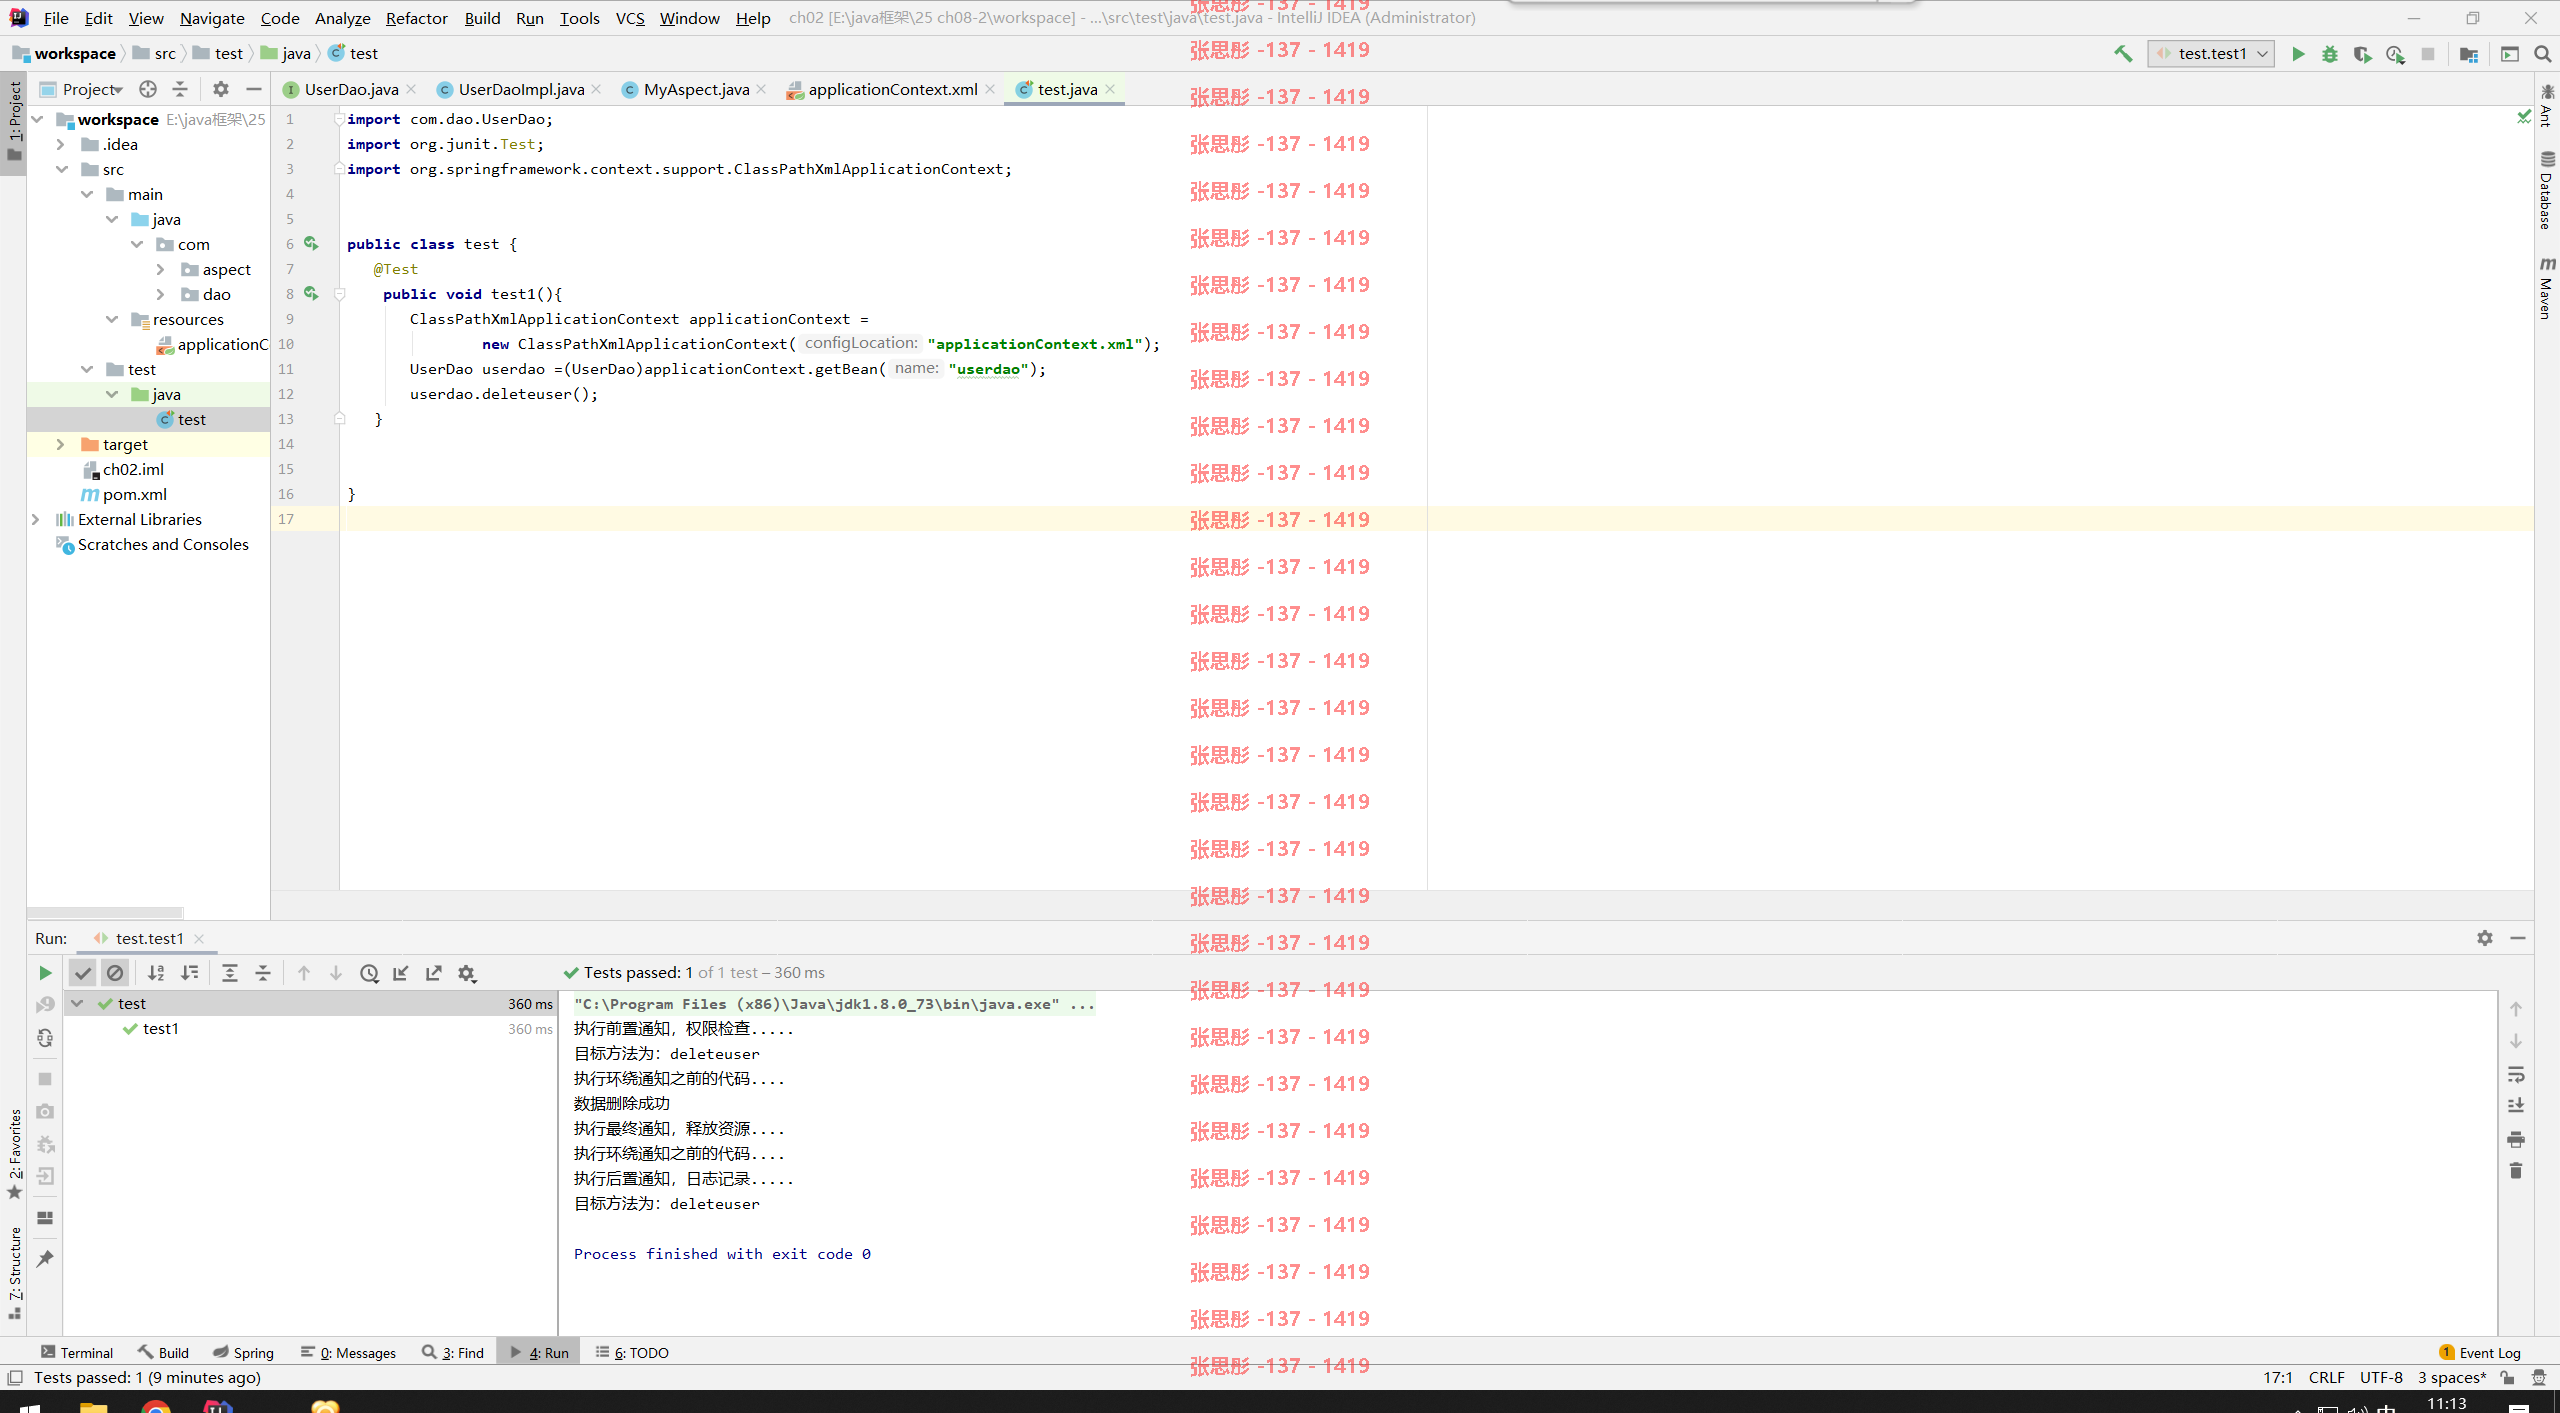Sort tests by duration icon

(189, 973)
